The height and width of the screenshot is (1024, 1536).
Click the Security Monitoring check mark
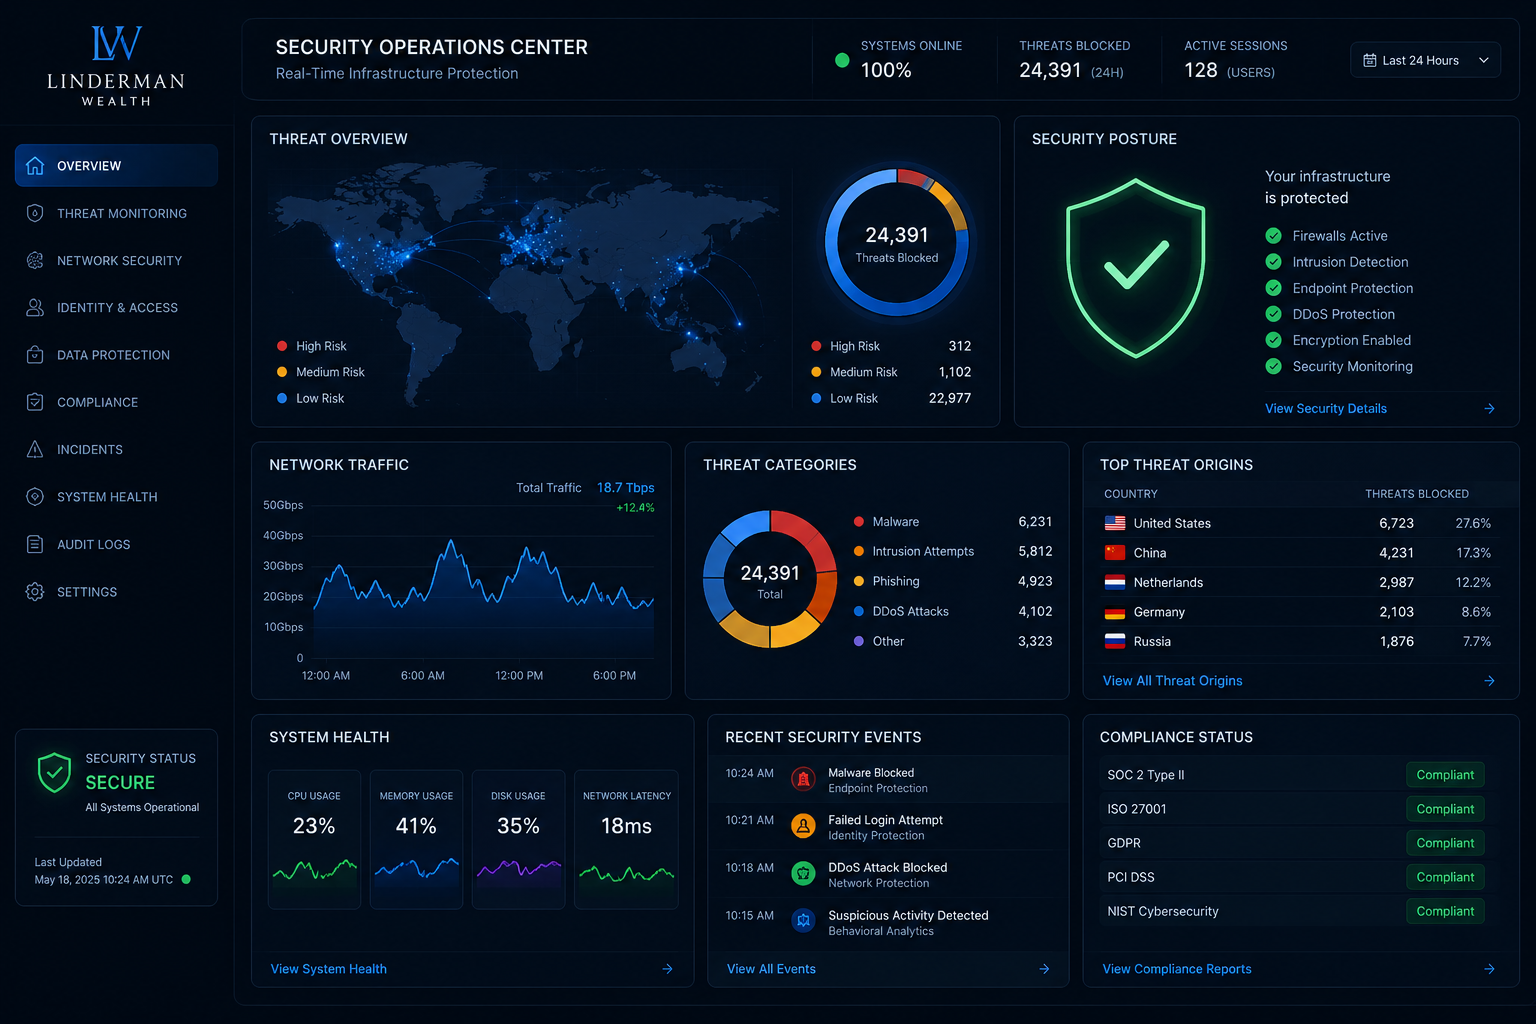(1273, 366)
